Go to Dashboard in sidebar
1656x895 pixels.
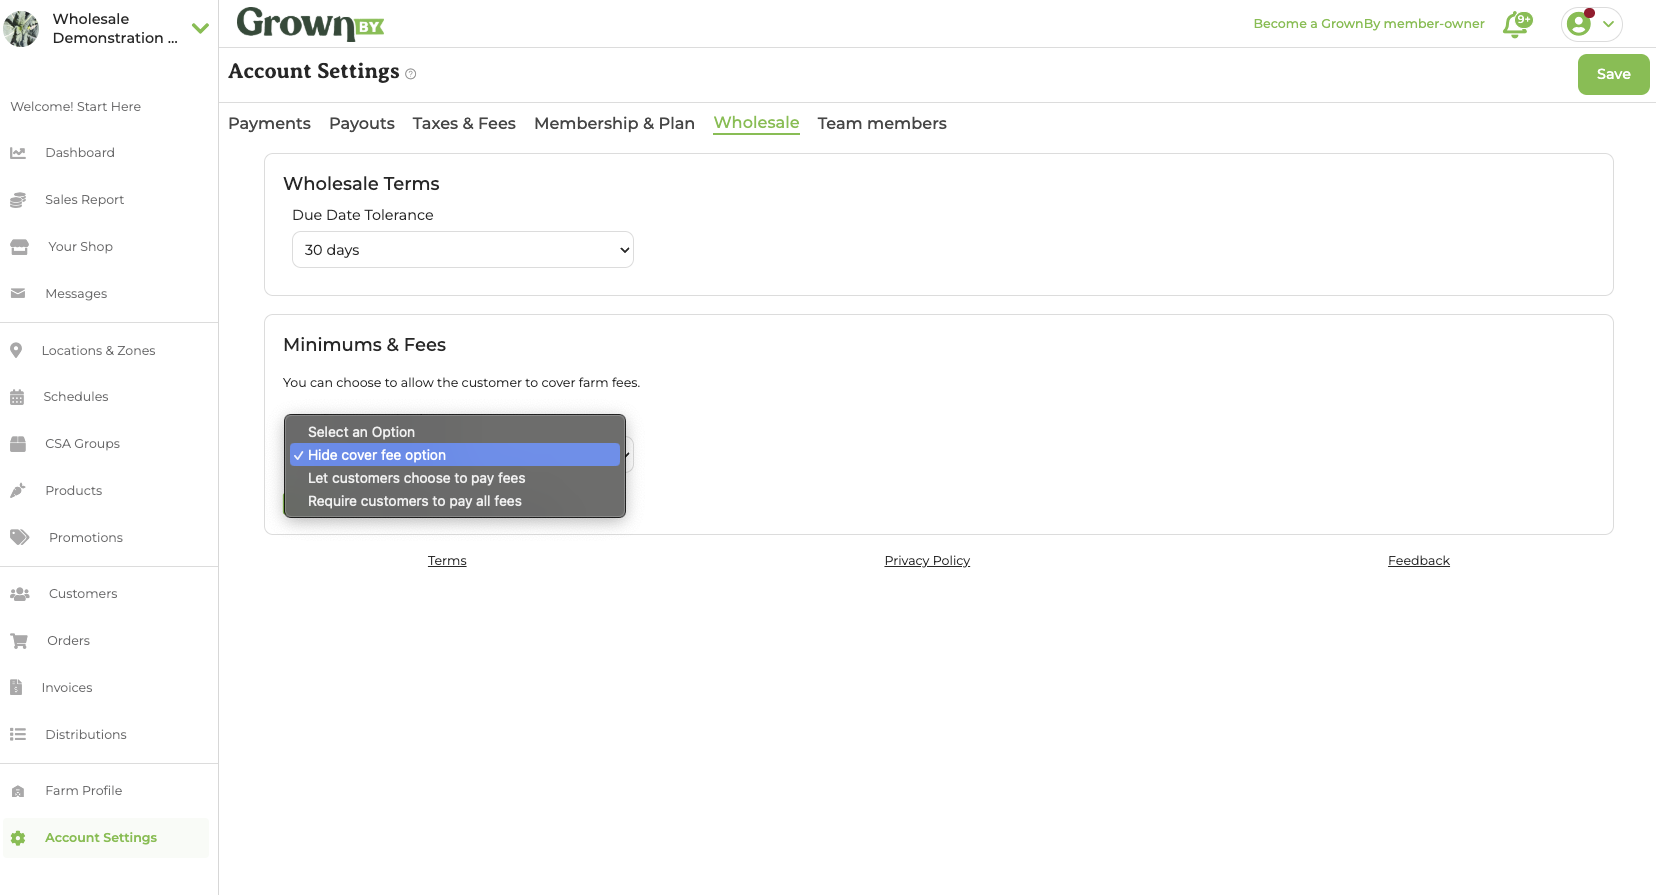80,153
